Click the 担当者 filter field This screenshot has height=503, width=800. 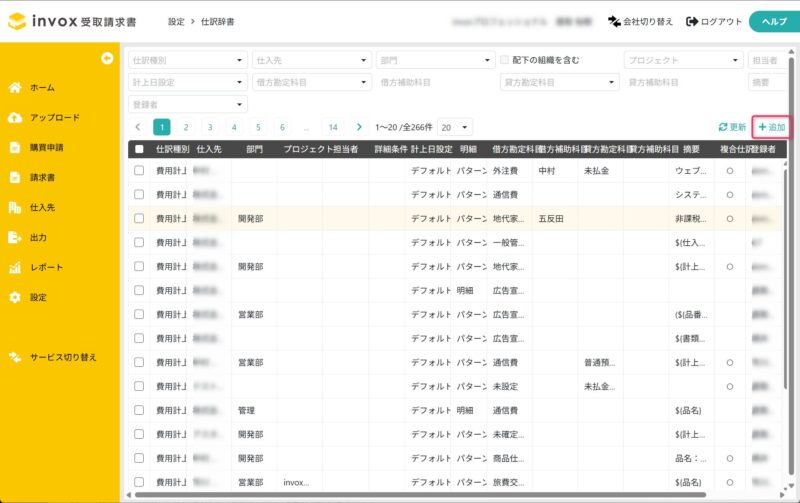768,60
